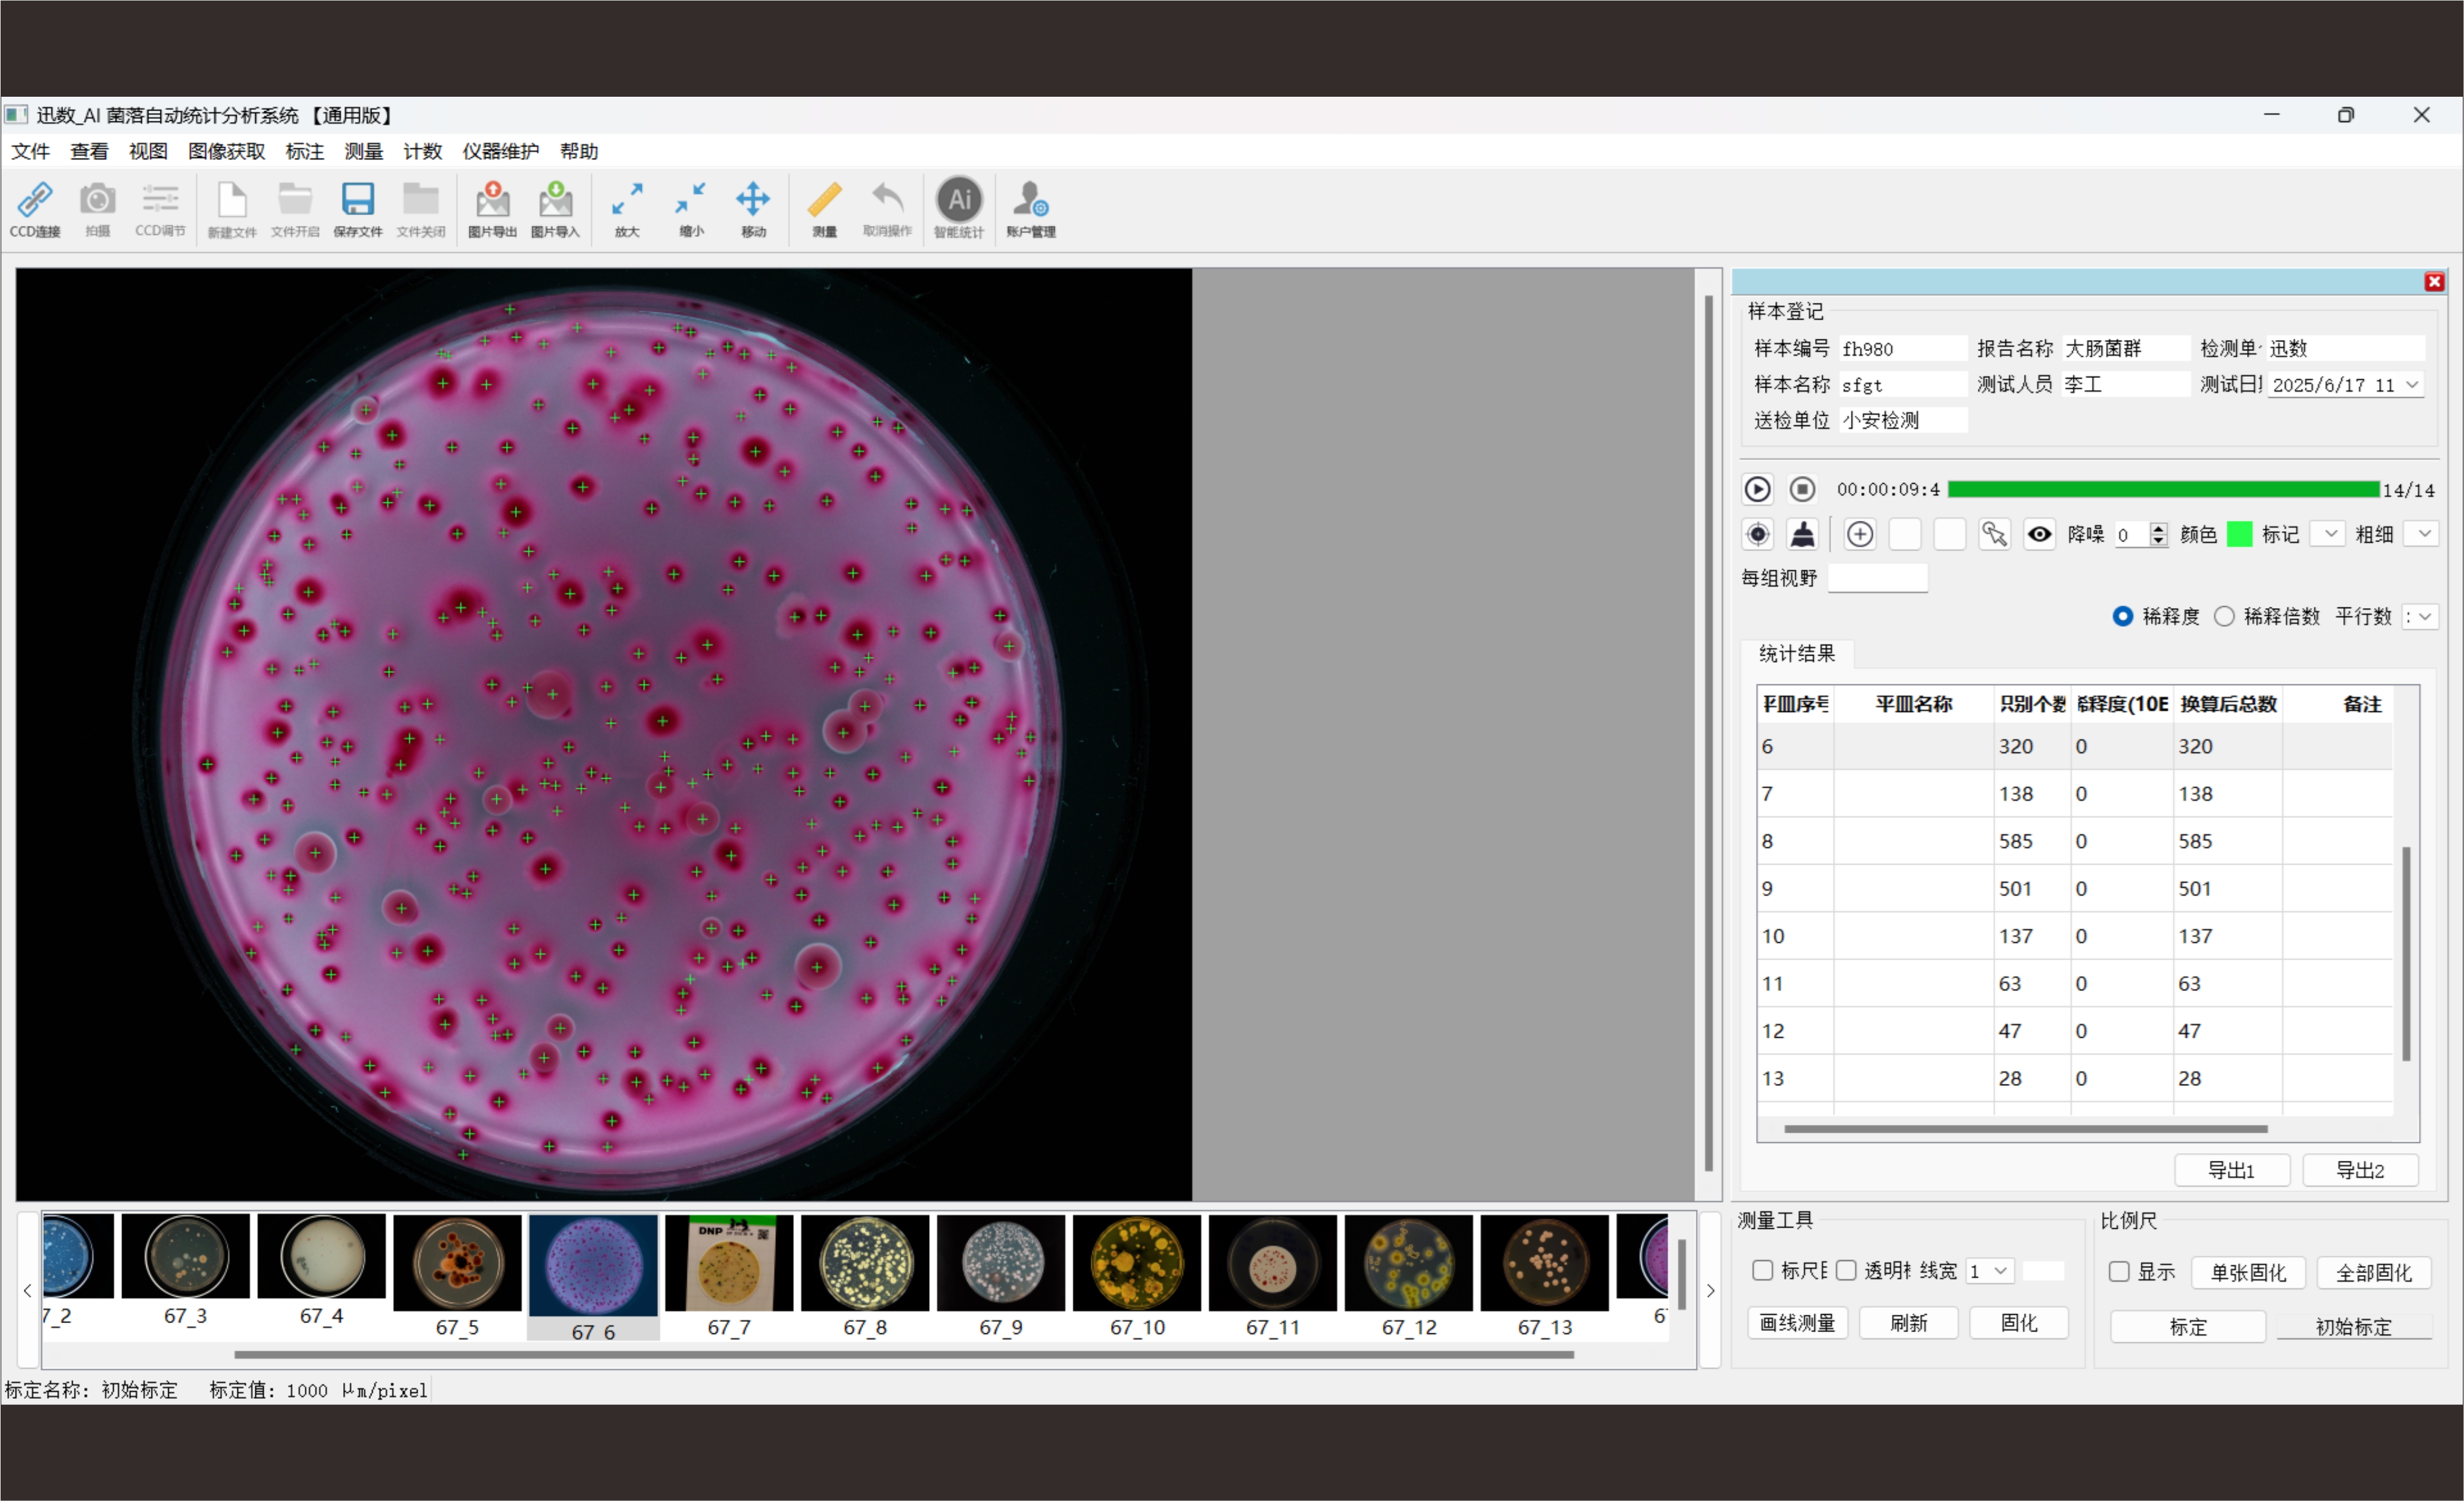Click the 导出2 button
The image size is (2464, 1501).
[x=2360, y=1170]
